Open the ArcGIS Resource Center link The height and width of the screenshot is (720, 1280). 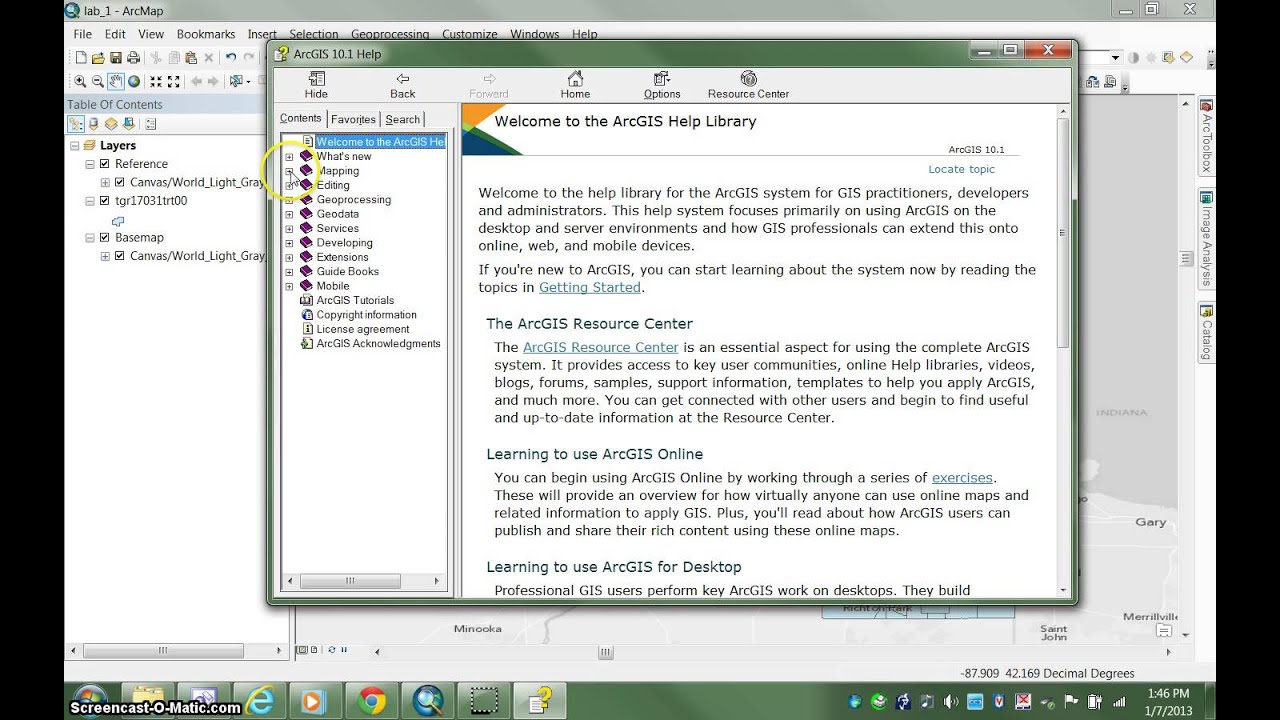point(600,347)
